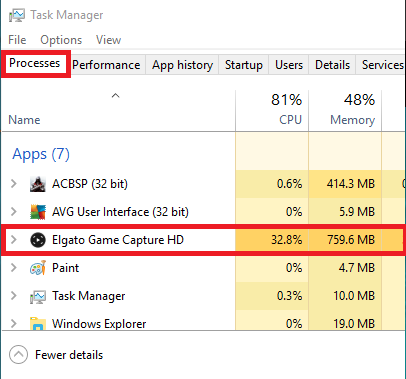This screenshot has height=379, width=406.
Task: Switch to the Startup tab
Action: (x=244, y=65)
